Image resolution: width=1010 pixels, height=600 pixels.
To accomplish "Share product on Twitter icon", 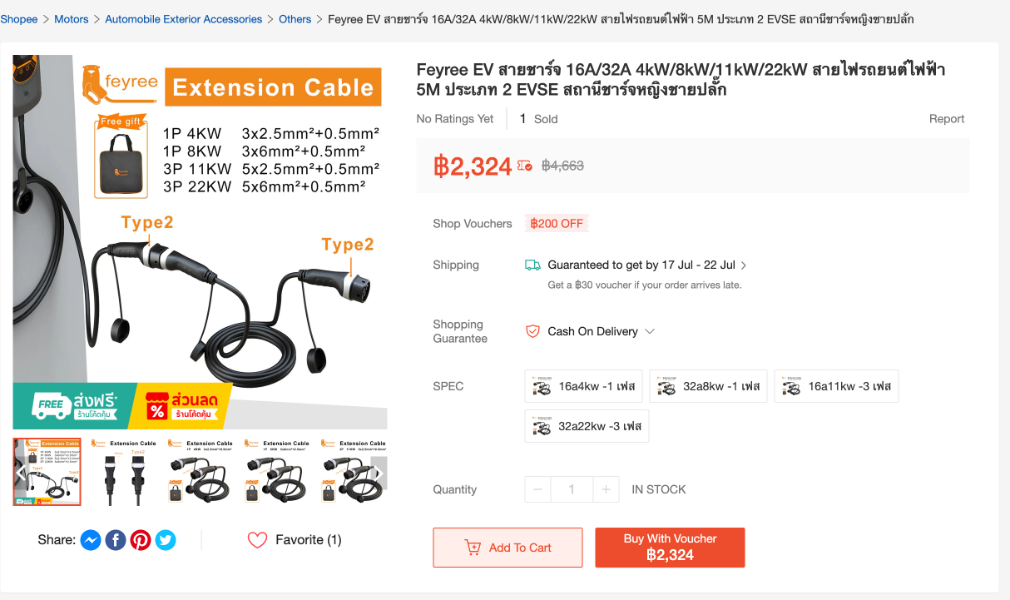I will [x=166, y=540].
